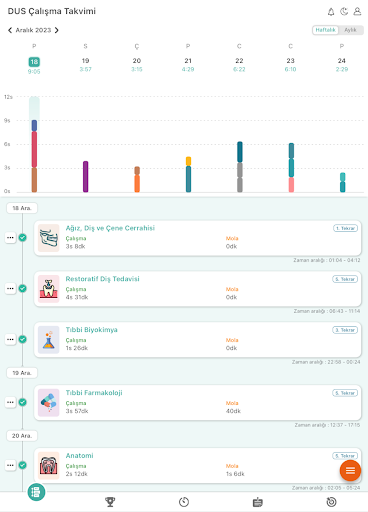Open the Ağız, Diş ve Çene Cerrahisi entry

198,238
